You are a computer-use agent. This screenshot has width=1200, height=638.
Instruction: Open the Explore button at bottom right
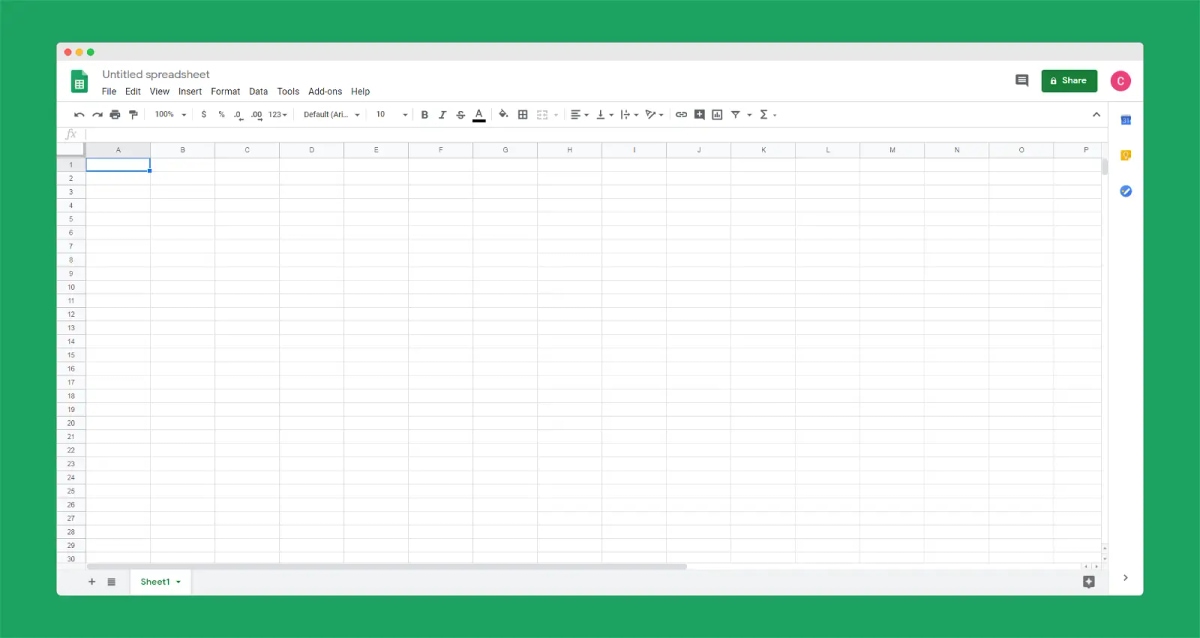(1089, 581)
